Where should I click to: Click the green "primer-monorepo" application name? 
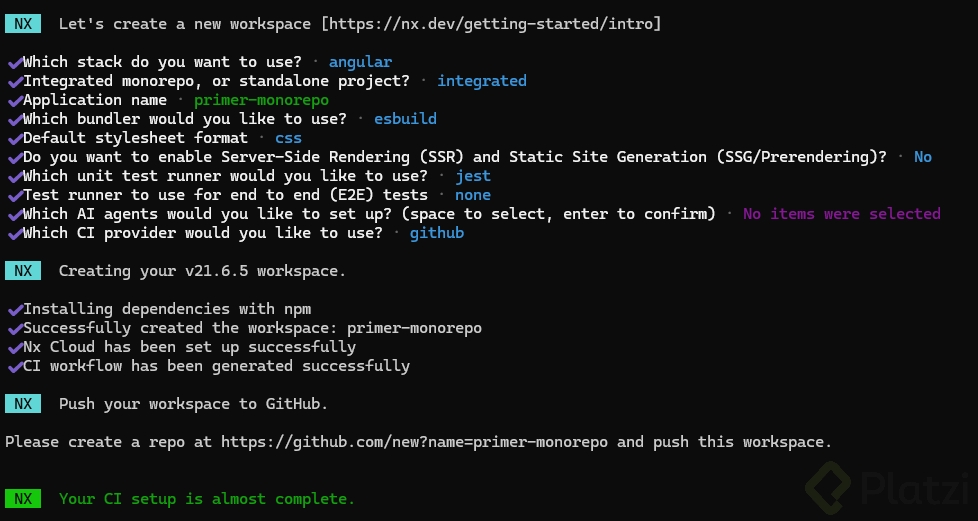click(261, 100)
